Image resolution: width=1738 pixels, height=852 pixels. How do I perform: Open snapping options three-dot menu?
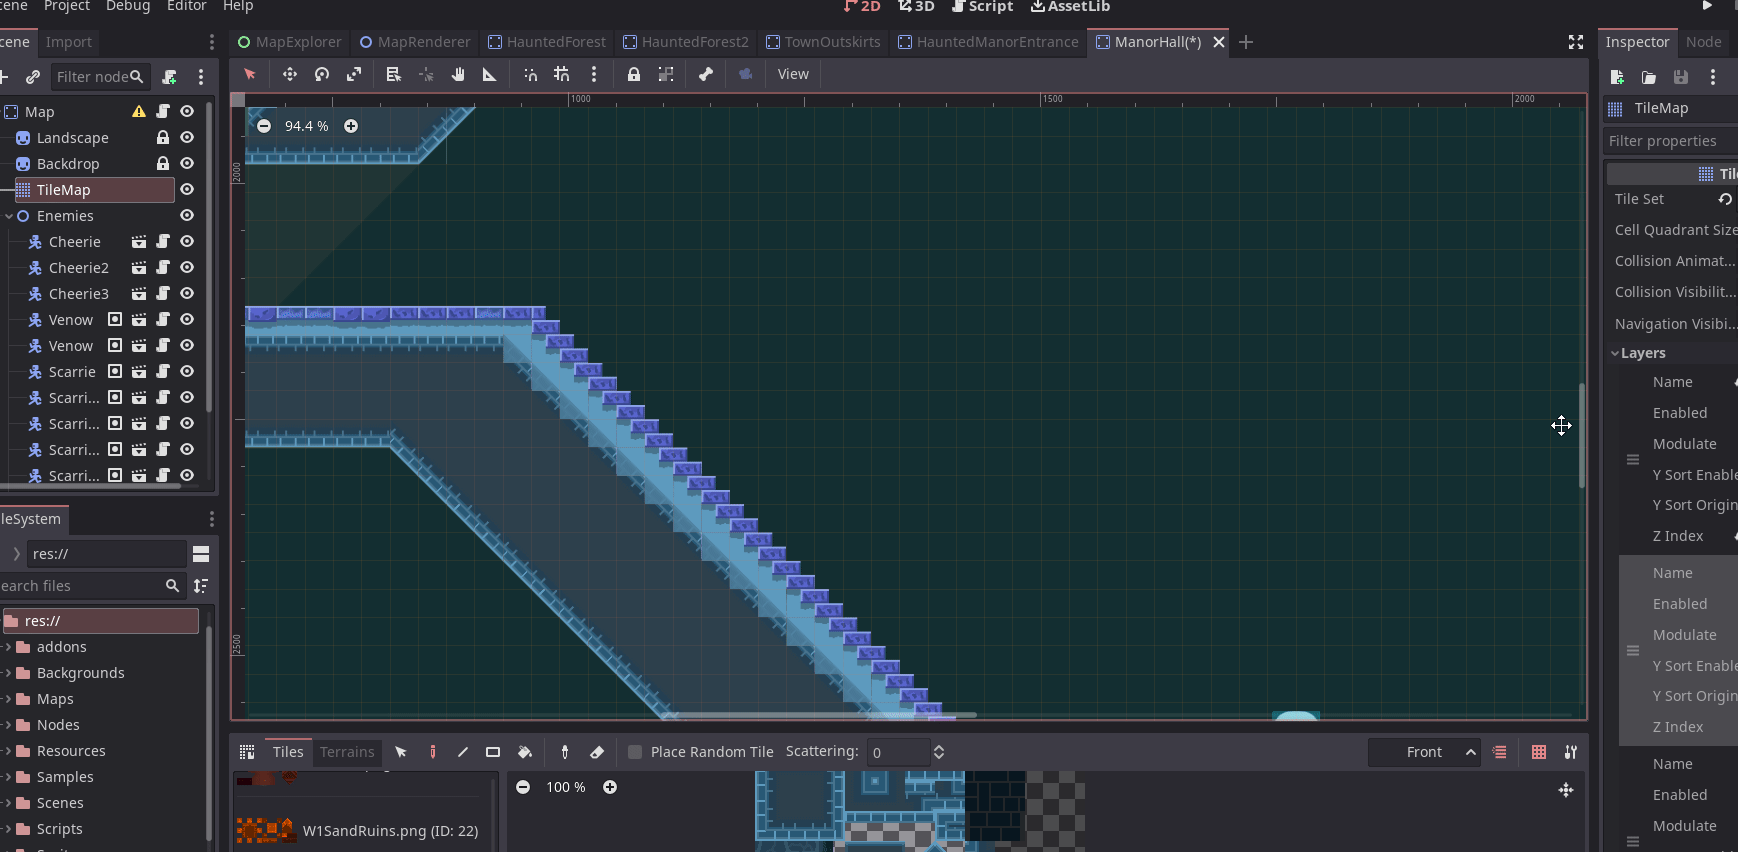pos(594,74)
